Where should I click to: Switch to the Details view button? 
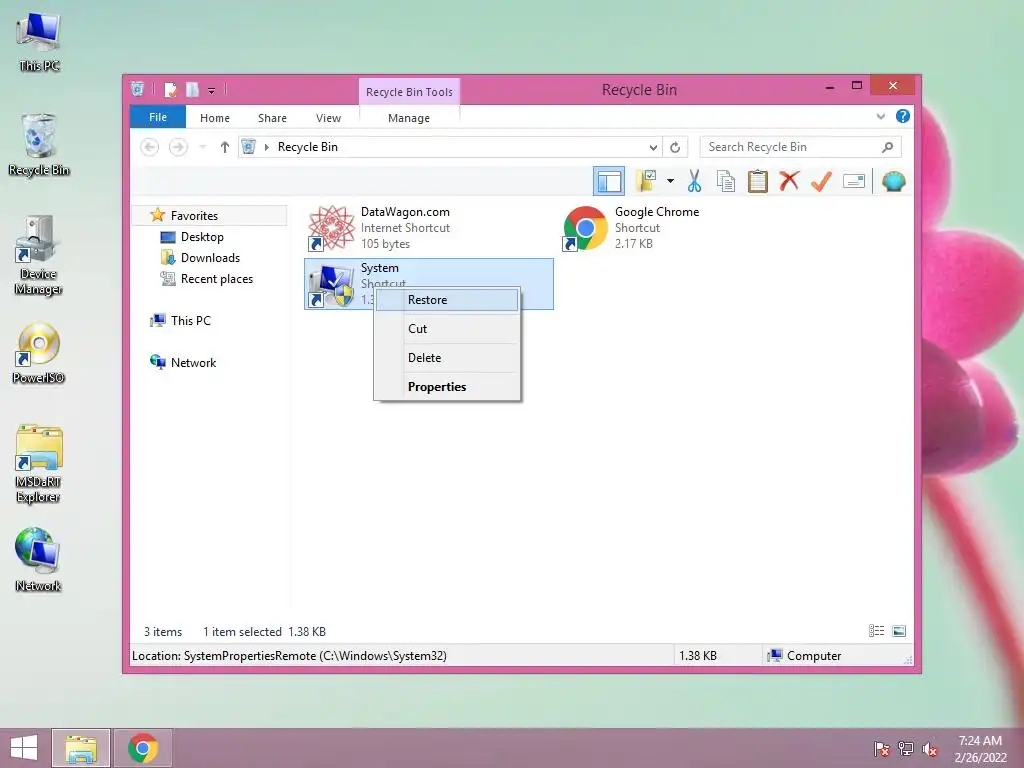tap(876, 631)
